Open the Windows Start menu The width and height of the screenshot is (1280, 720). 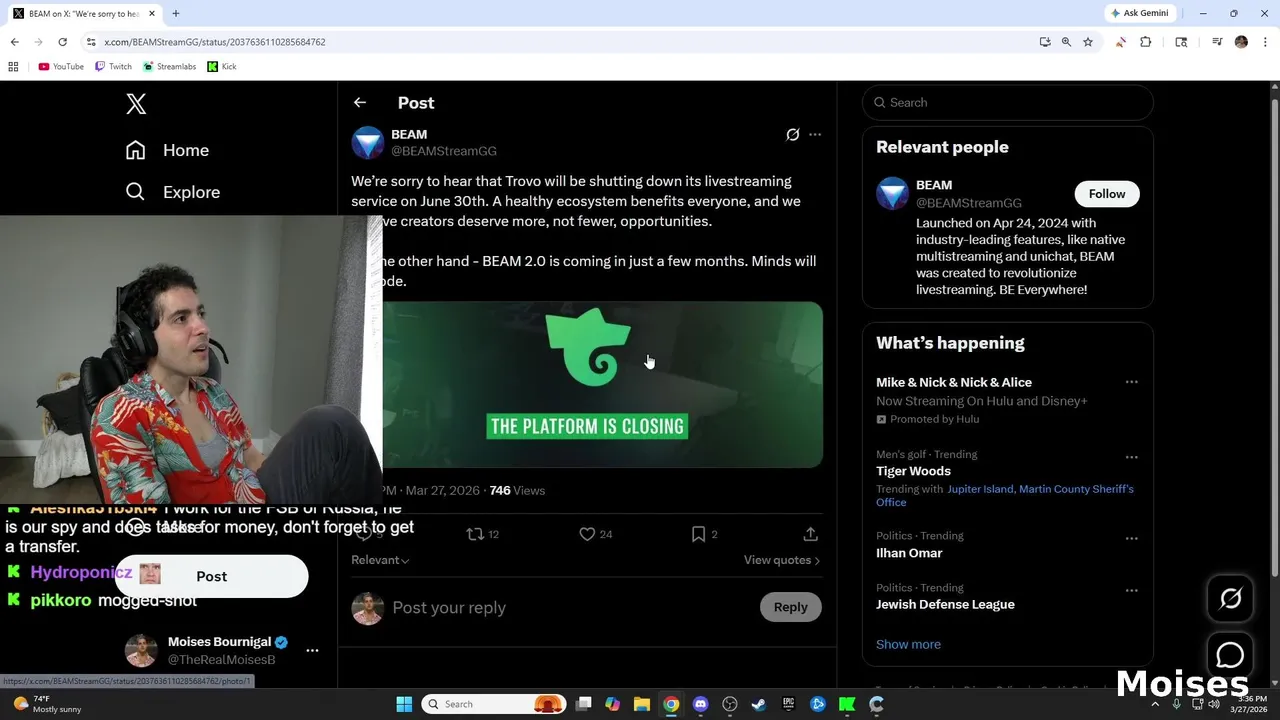click(x=404, y=704)
